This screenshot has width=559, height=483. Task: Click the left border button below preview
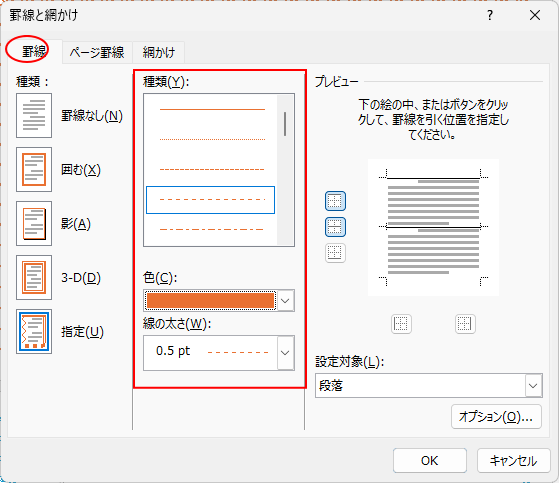coord(401,324)
